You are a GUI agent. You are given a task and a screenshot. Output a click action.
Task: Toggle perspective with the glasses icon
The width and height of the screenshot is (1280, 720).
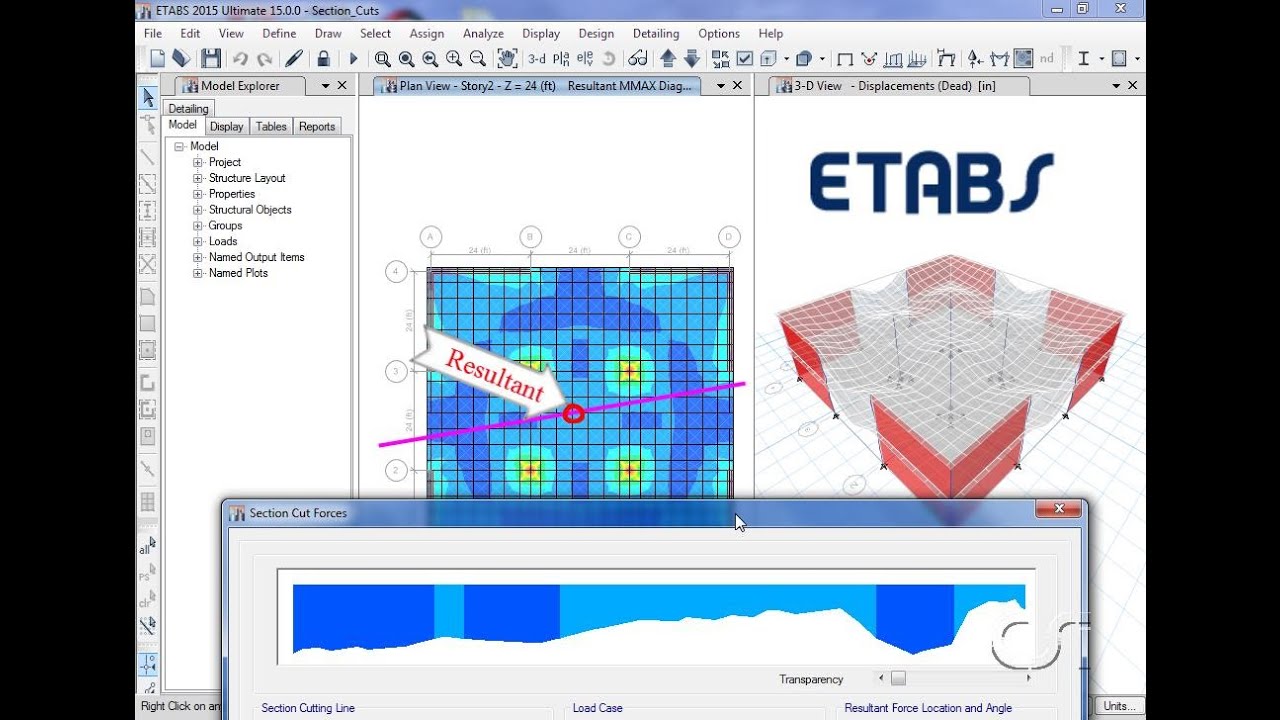(637, 59)
